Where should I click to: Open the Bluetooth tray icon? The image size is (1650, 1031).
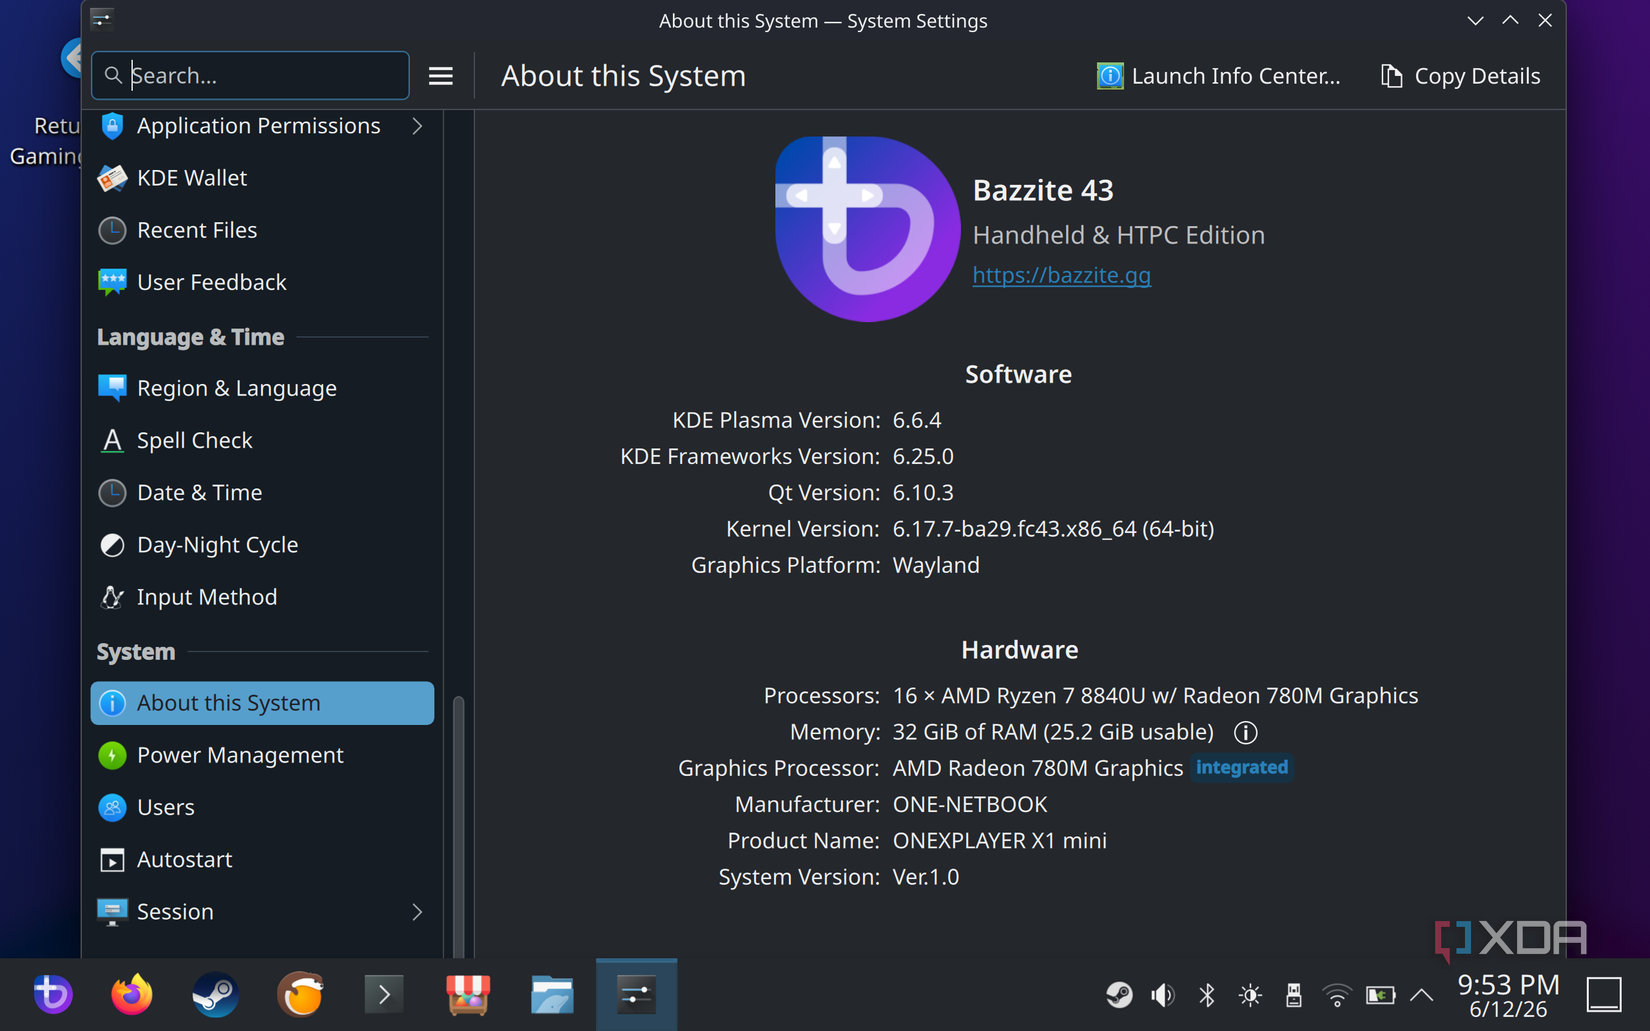coord(1206,995)
